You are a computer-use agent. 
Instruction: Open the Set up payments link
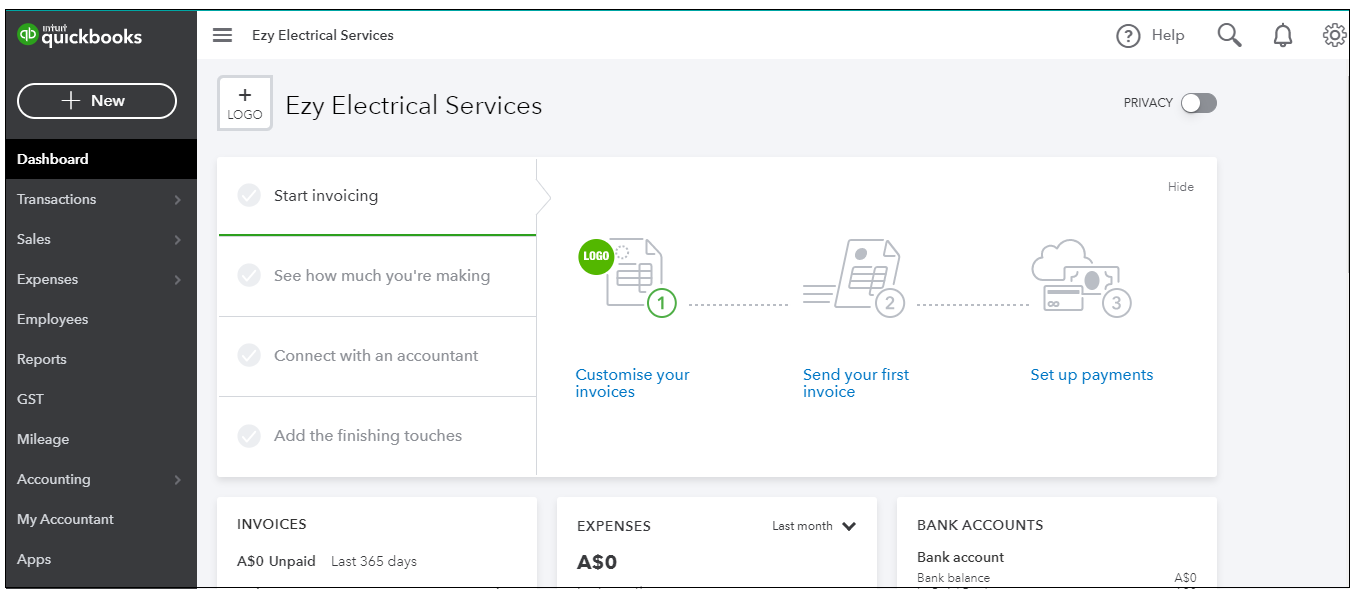[1092, 375]
